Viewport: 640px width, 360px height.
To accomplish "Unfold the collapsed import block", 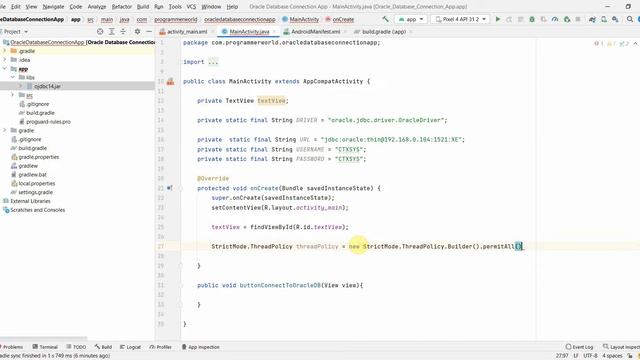I will click(213, 62).
